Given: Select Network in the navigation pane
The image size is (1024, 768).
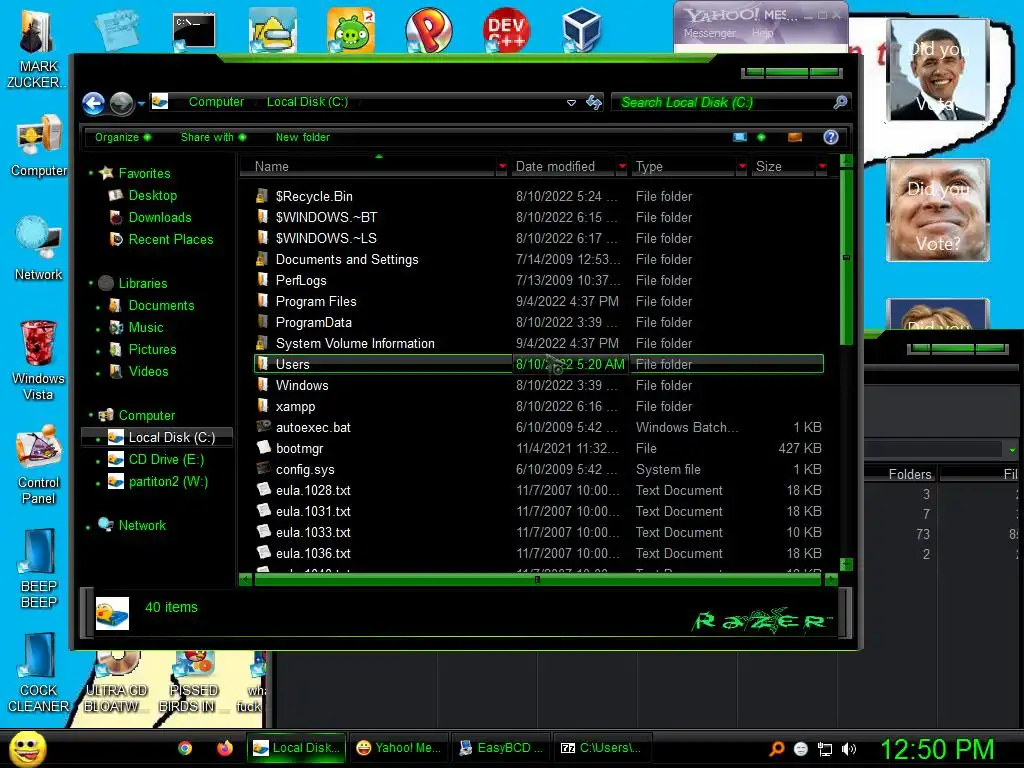Looking at the screenshot, I should pyautogui.click(x=142, y=525).
